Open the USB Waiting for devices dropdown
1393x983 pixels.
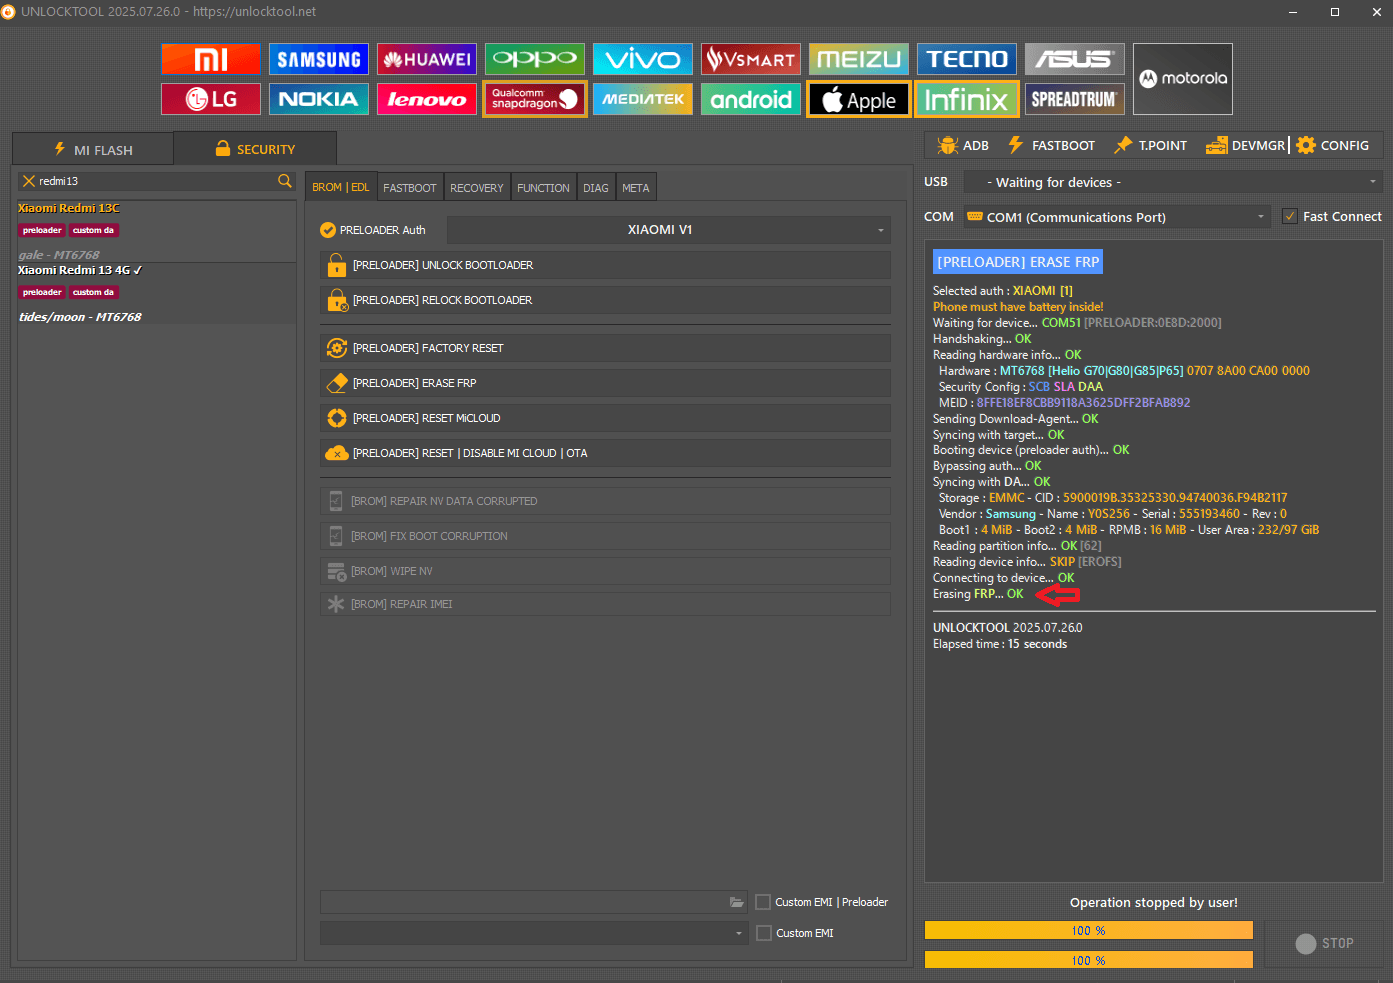point(1172,182)
